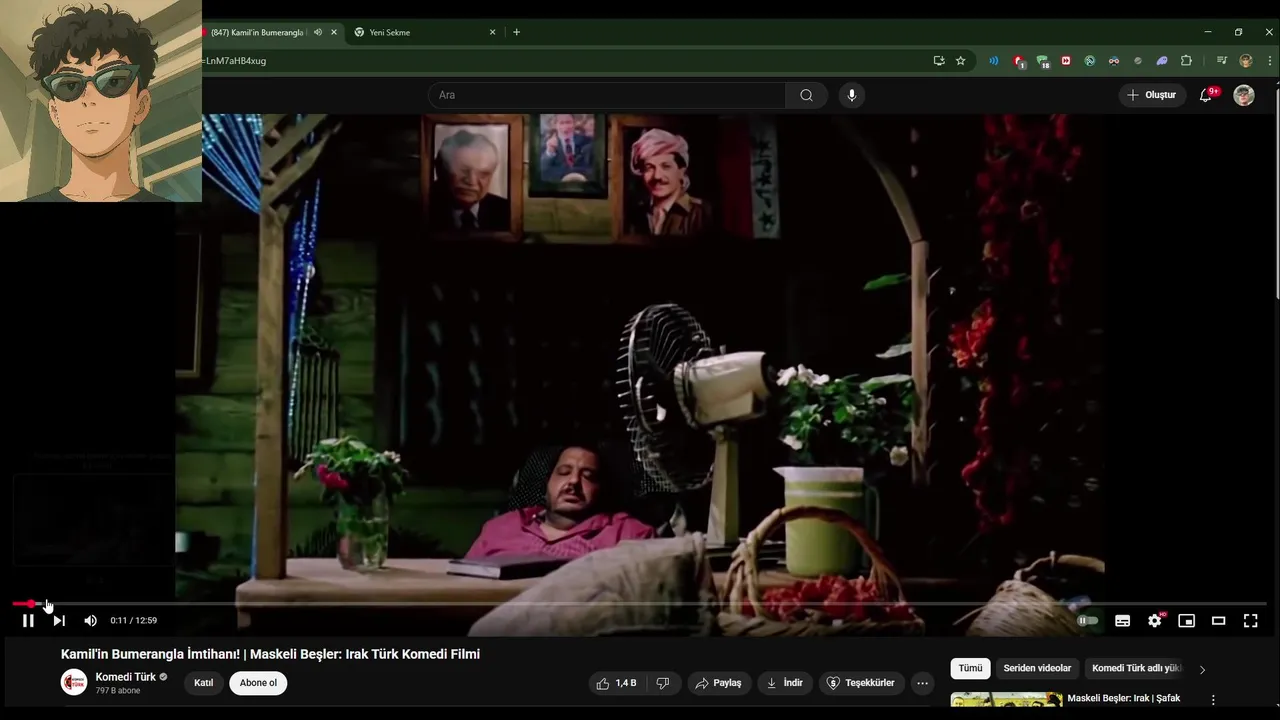The image size is (1280, 720).
Task: Like the video with thumbs up
Action: tap(616, 683)
